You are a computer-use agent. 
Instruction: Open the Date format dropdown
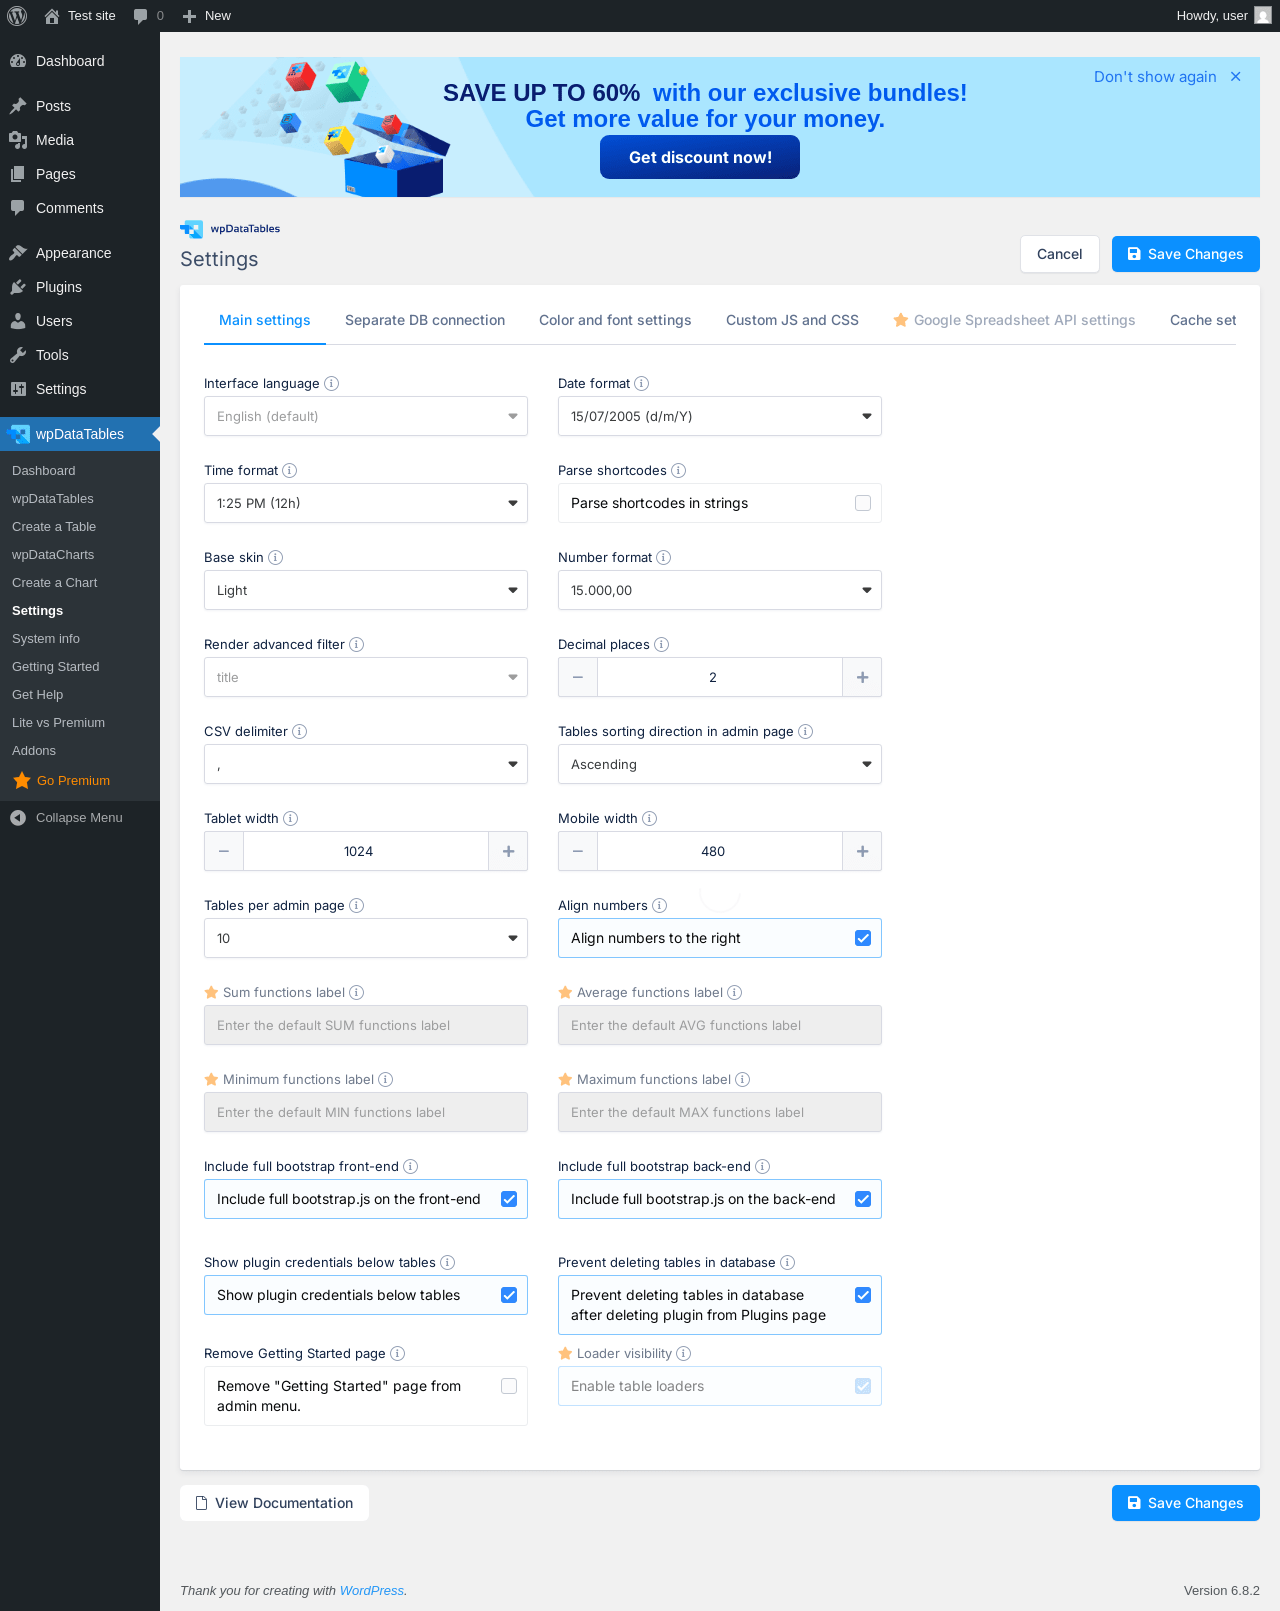(720, 416)
